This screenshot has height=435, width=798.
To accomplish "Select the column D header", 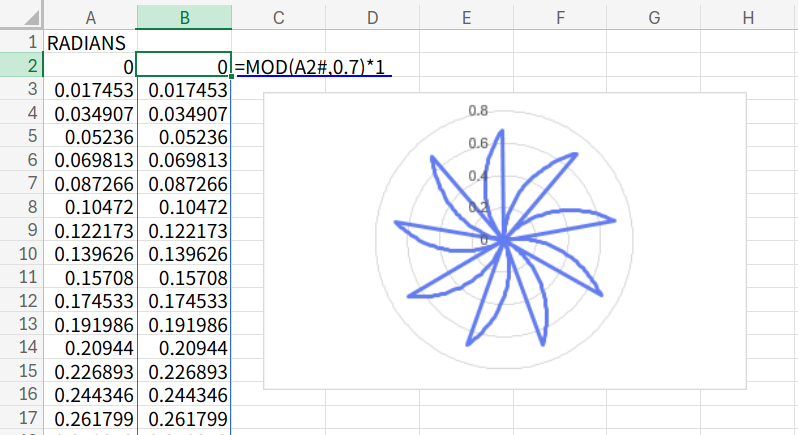I will coord(372,17).
